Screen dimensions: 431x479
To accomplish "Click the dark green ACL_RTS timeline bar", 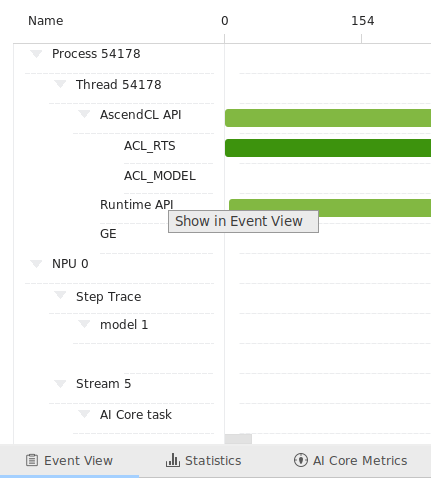I will (x=328, y=148).
